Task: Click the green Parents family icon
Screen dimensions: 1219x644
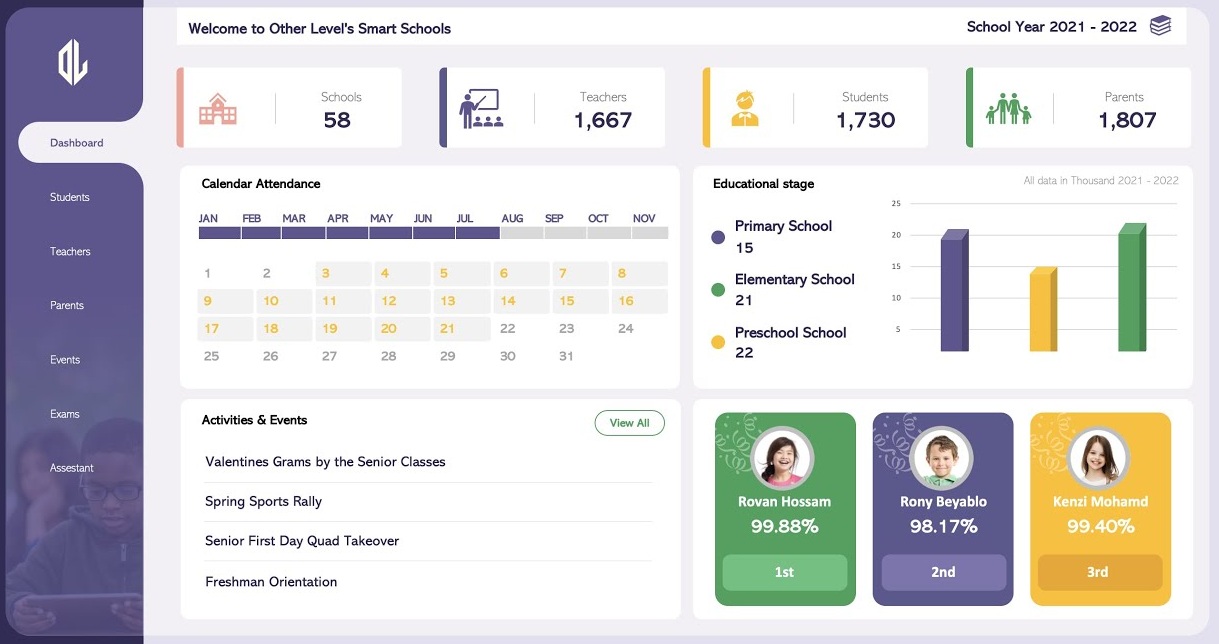Action: (1008, 107)
